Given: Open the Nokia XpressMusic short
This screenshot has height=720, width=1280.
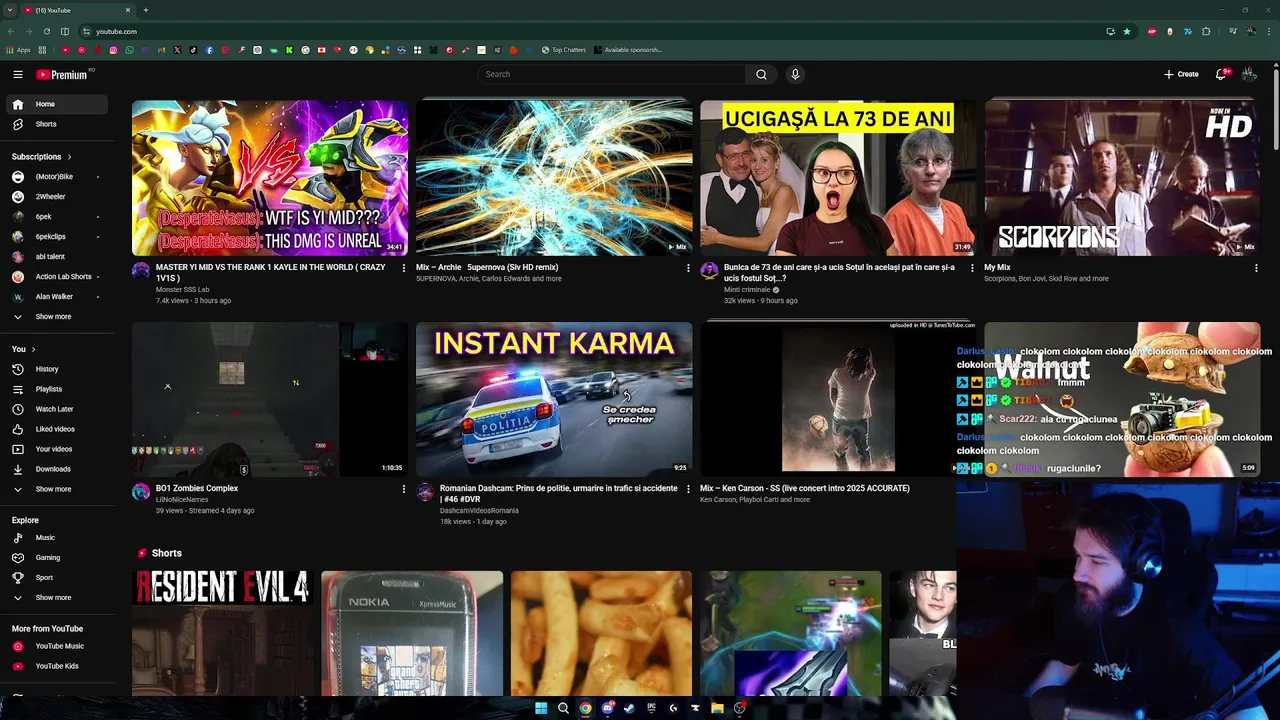Looking at the screenshot, I should (412, 633).
